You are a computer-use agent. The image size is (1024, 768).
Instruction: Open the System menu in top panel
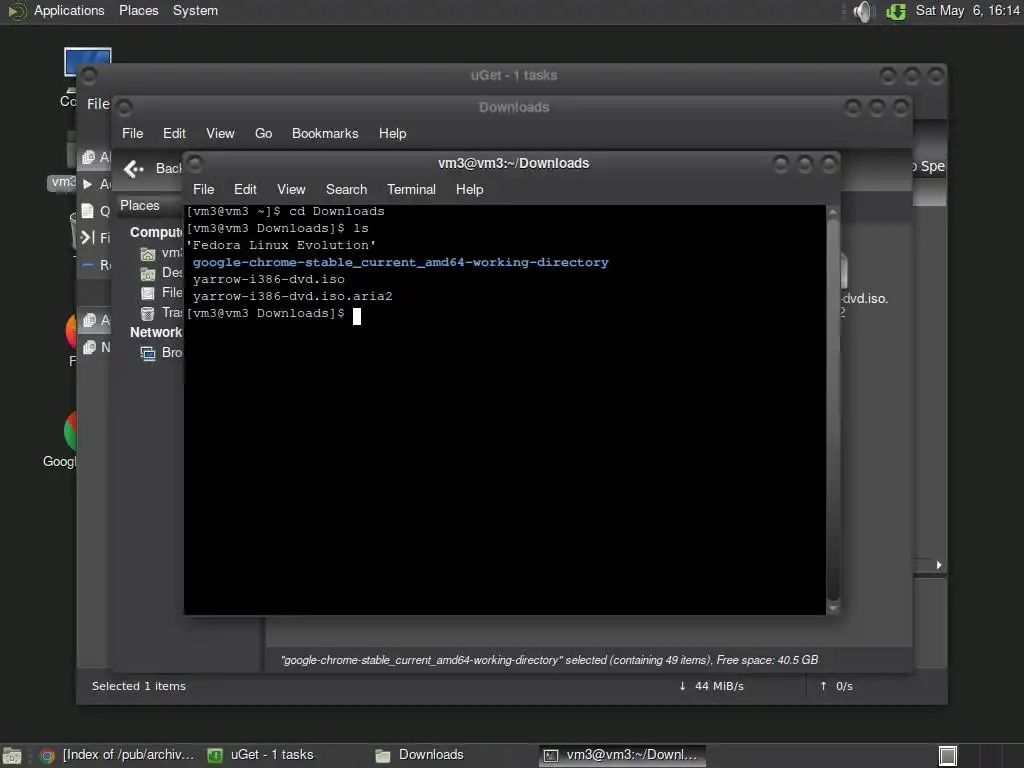(195, 10)
